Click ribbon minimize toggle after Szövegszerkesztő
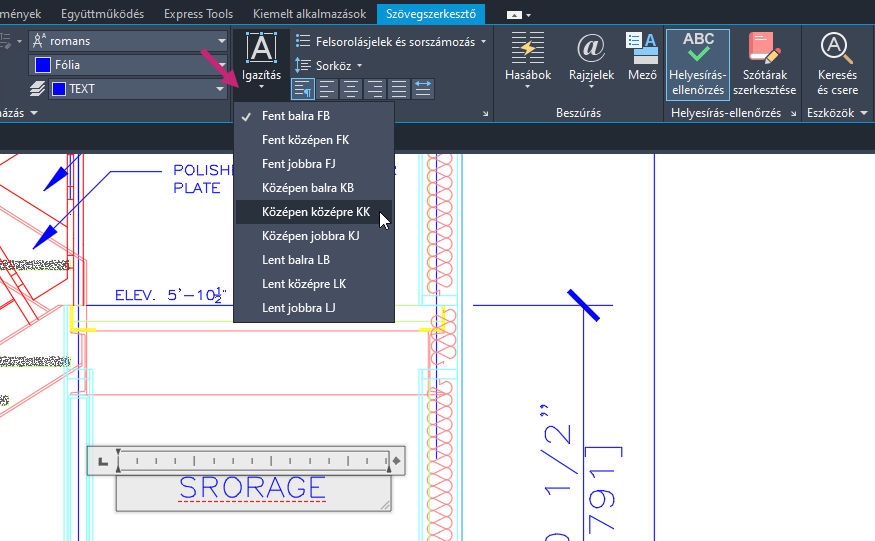This screenshot has width=875, height=541. (514, 15)
